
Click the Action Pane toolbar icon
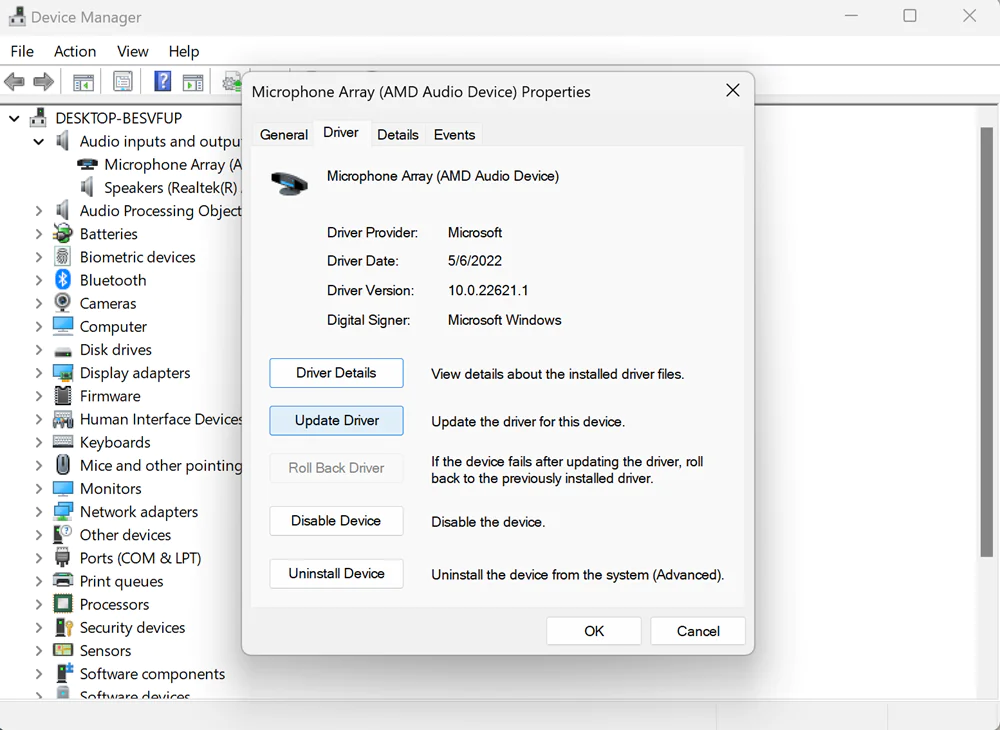pos(193,82)
